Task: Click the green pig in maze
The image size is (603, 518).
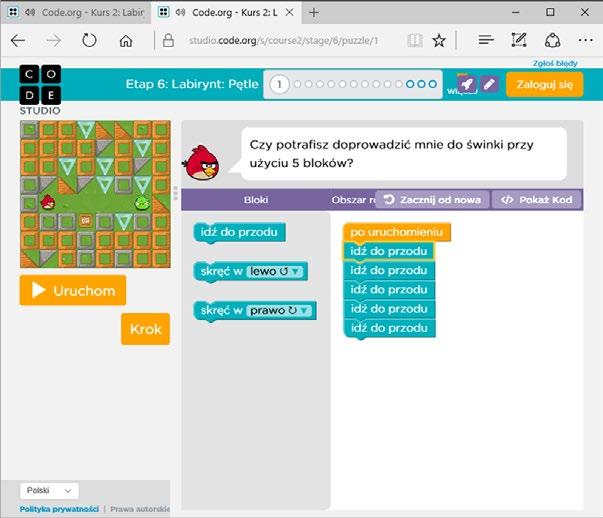Action: (x=142, y=202)
